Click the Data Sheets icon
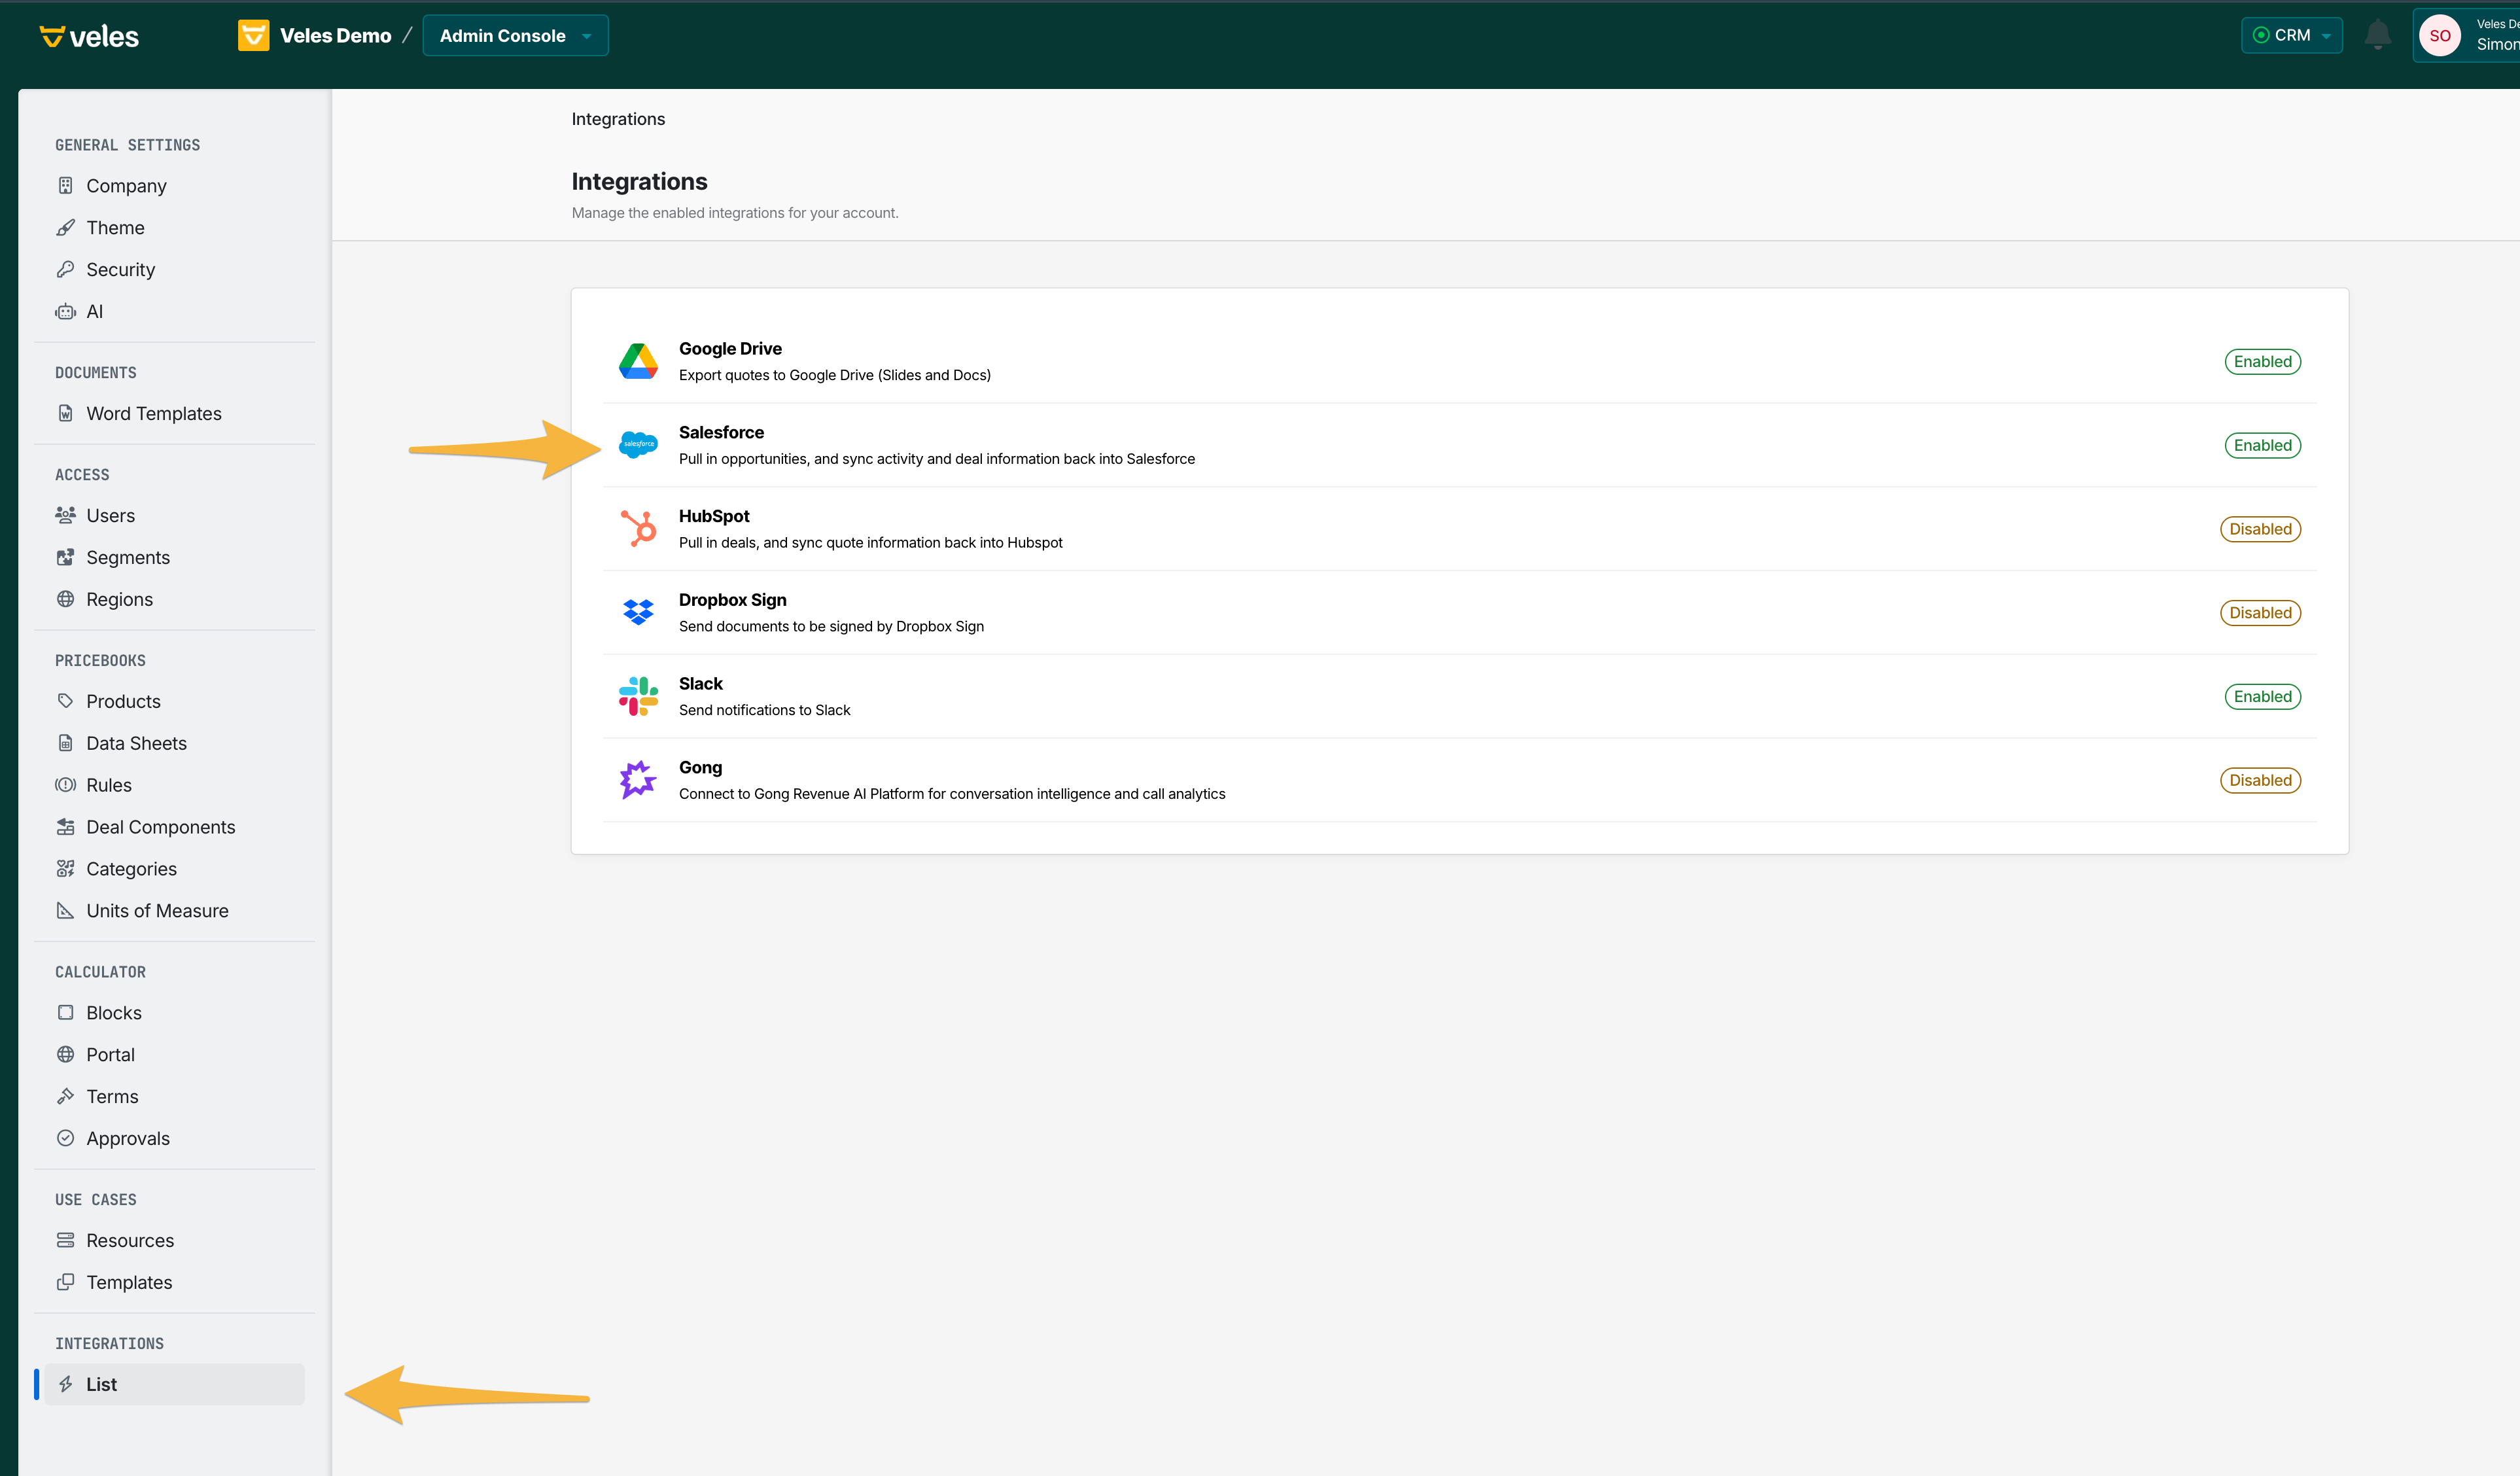 point(66,743)
